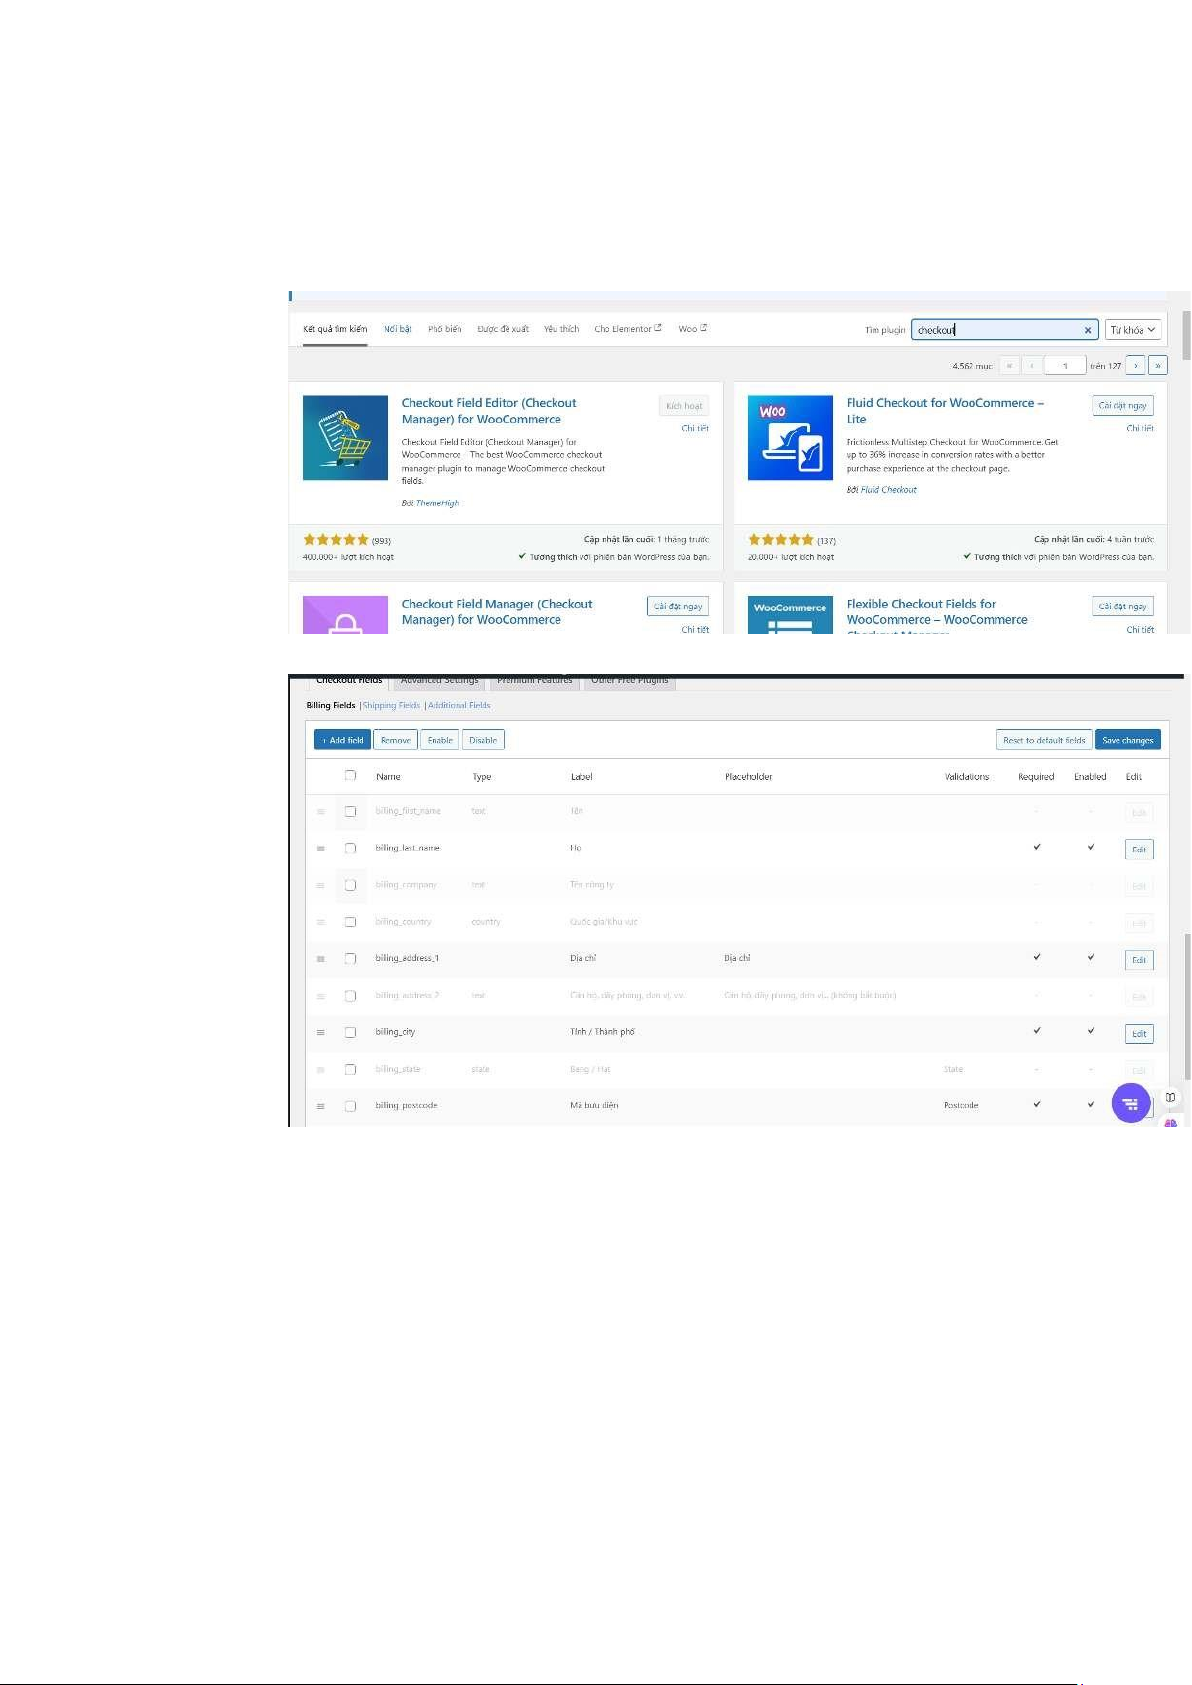Tick the billing_first_name row checkbox
This screenshot has width=1192, height=1685.
pyautogui.click(x=350, y=811)
